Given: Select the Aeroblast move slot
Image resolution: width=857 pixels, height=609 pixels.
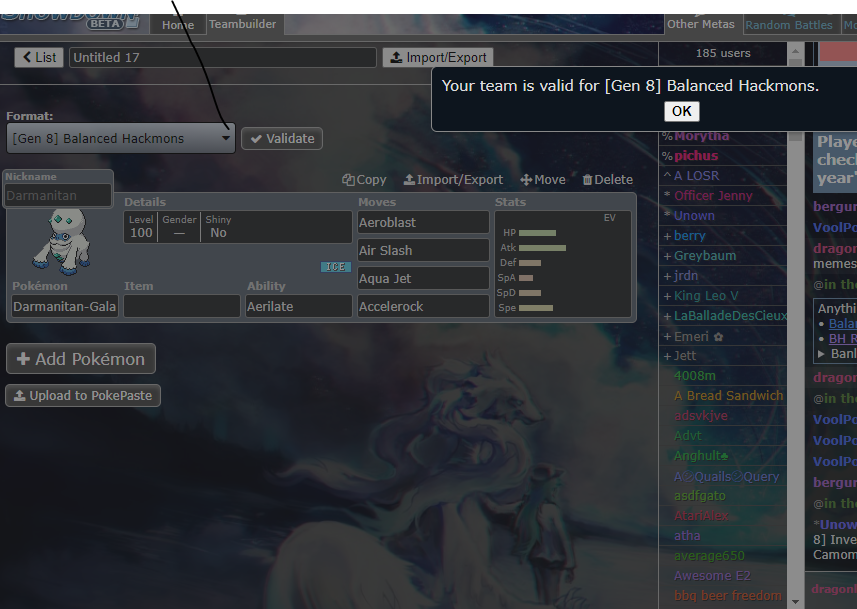Looking at the screenshot, I should [423, 222].
